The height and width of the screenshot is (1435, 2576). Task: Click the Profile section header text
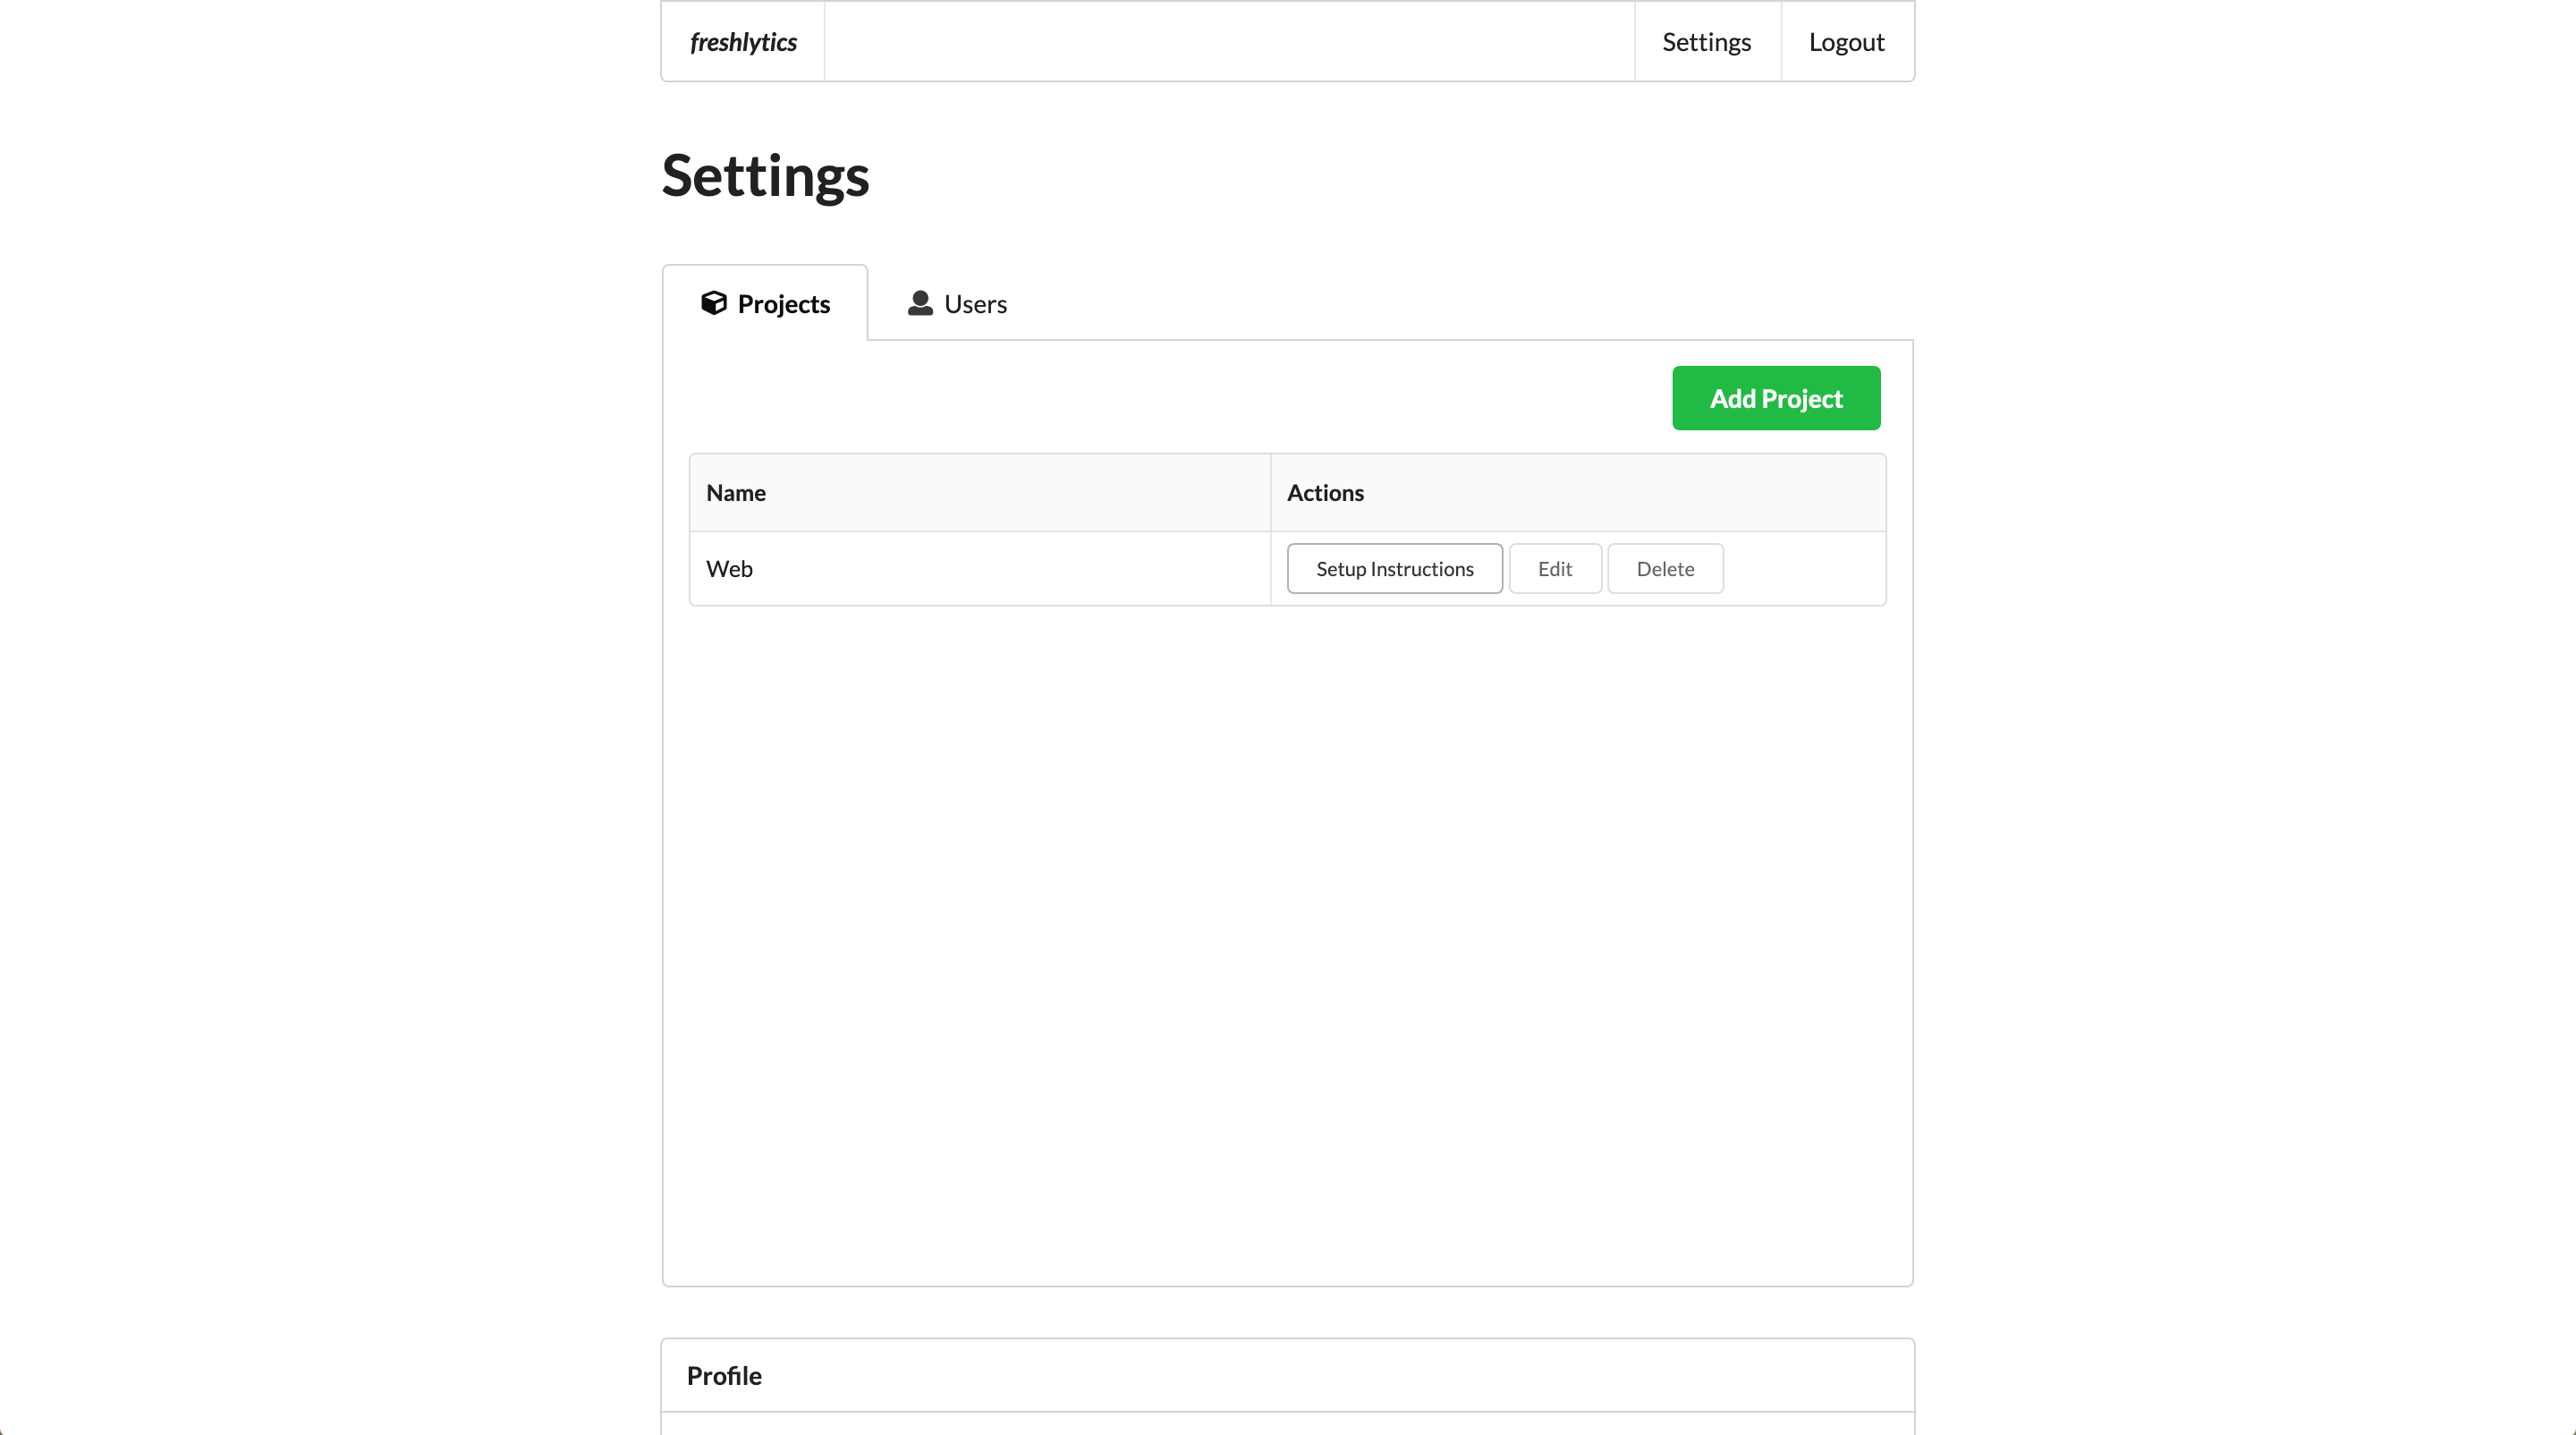[x=723, y=1375]
